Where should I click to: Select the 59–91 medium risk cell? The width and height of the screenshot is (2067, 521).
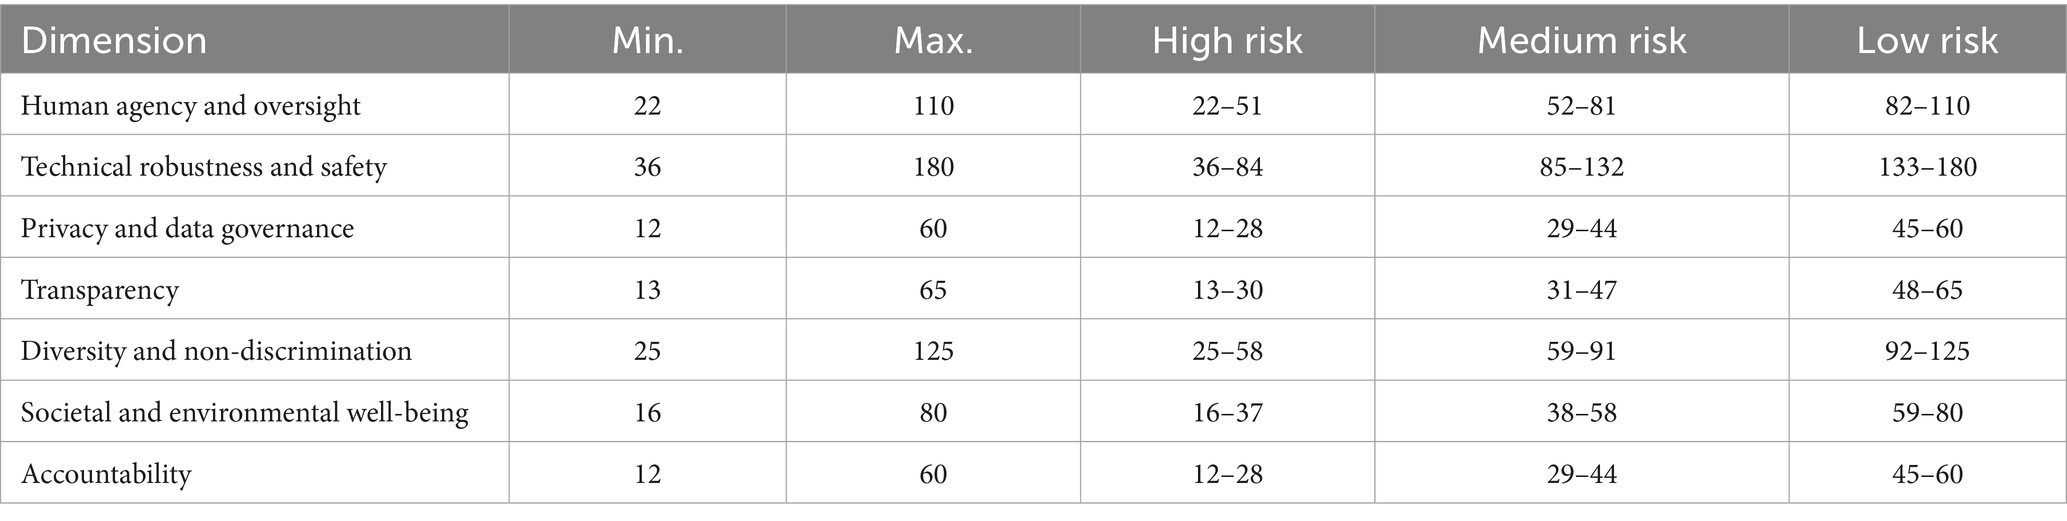[1581, 351]
